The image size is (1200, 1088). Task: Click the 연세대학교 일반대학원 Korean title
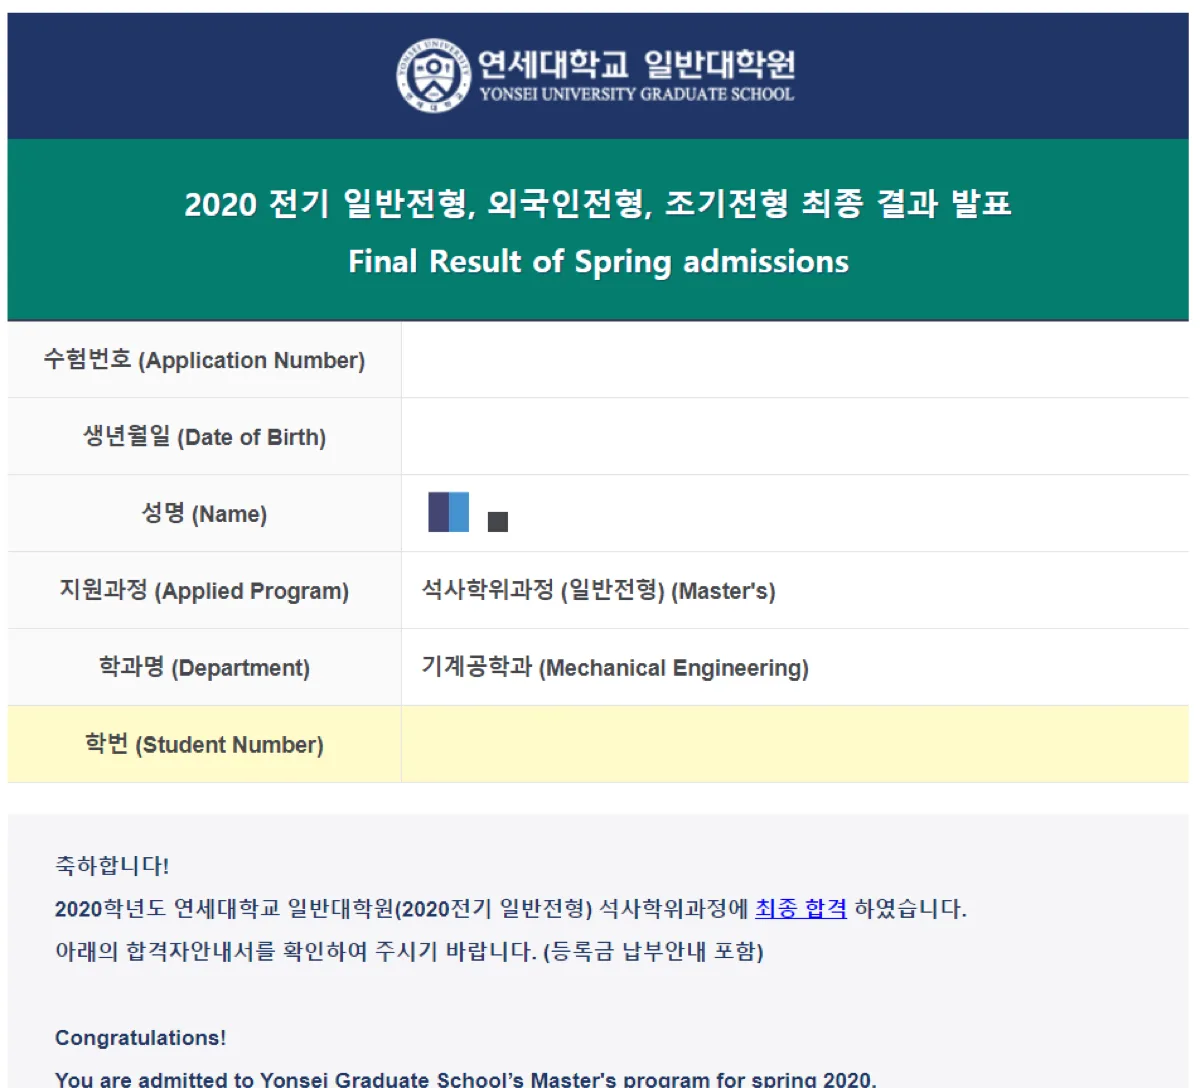pos(637,64)
